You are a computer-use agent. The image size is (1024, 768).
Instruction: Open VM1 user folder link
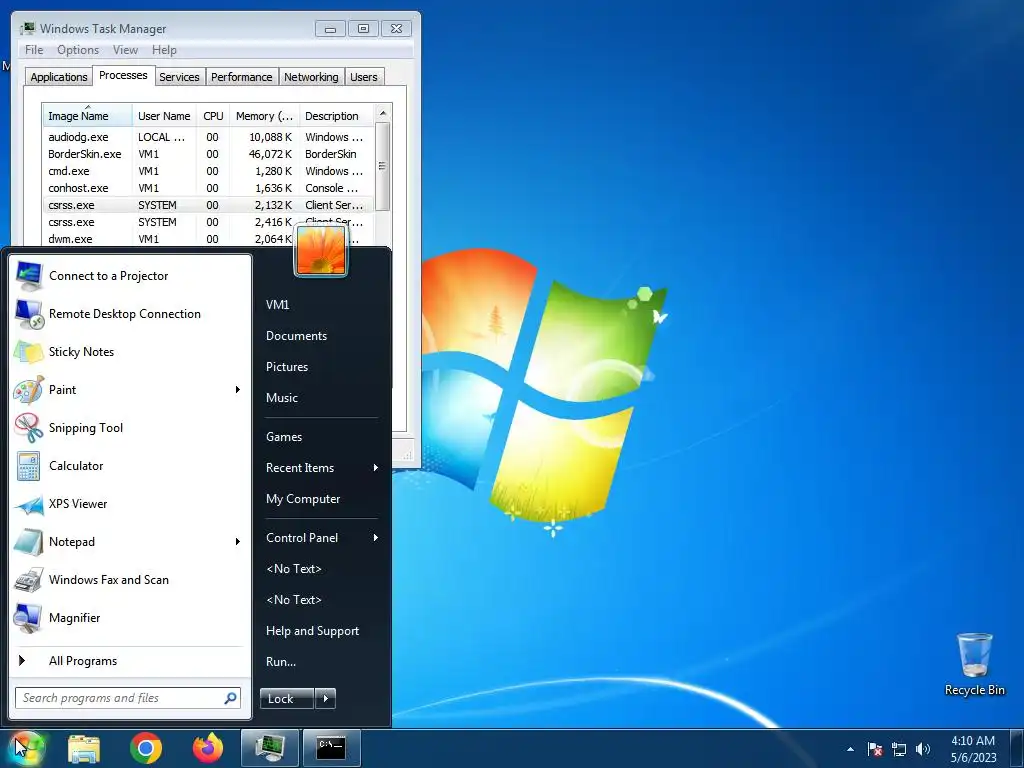[278, 304]
